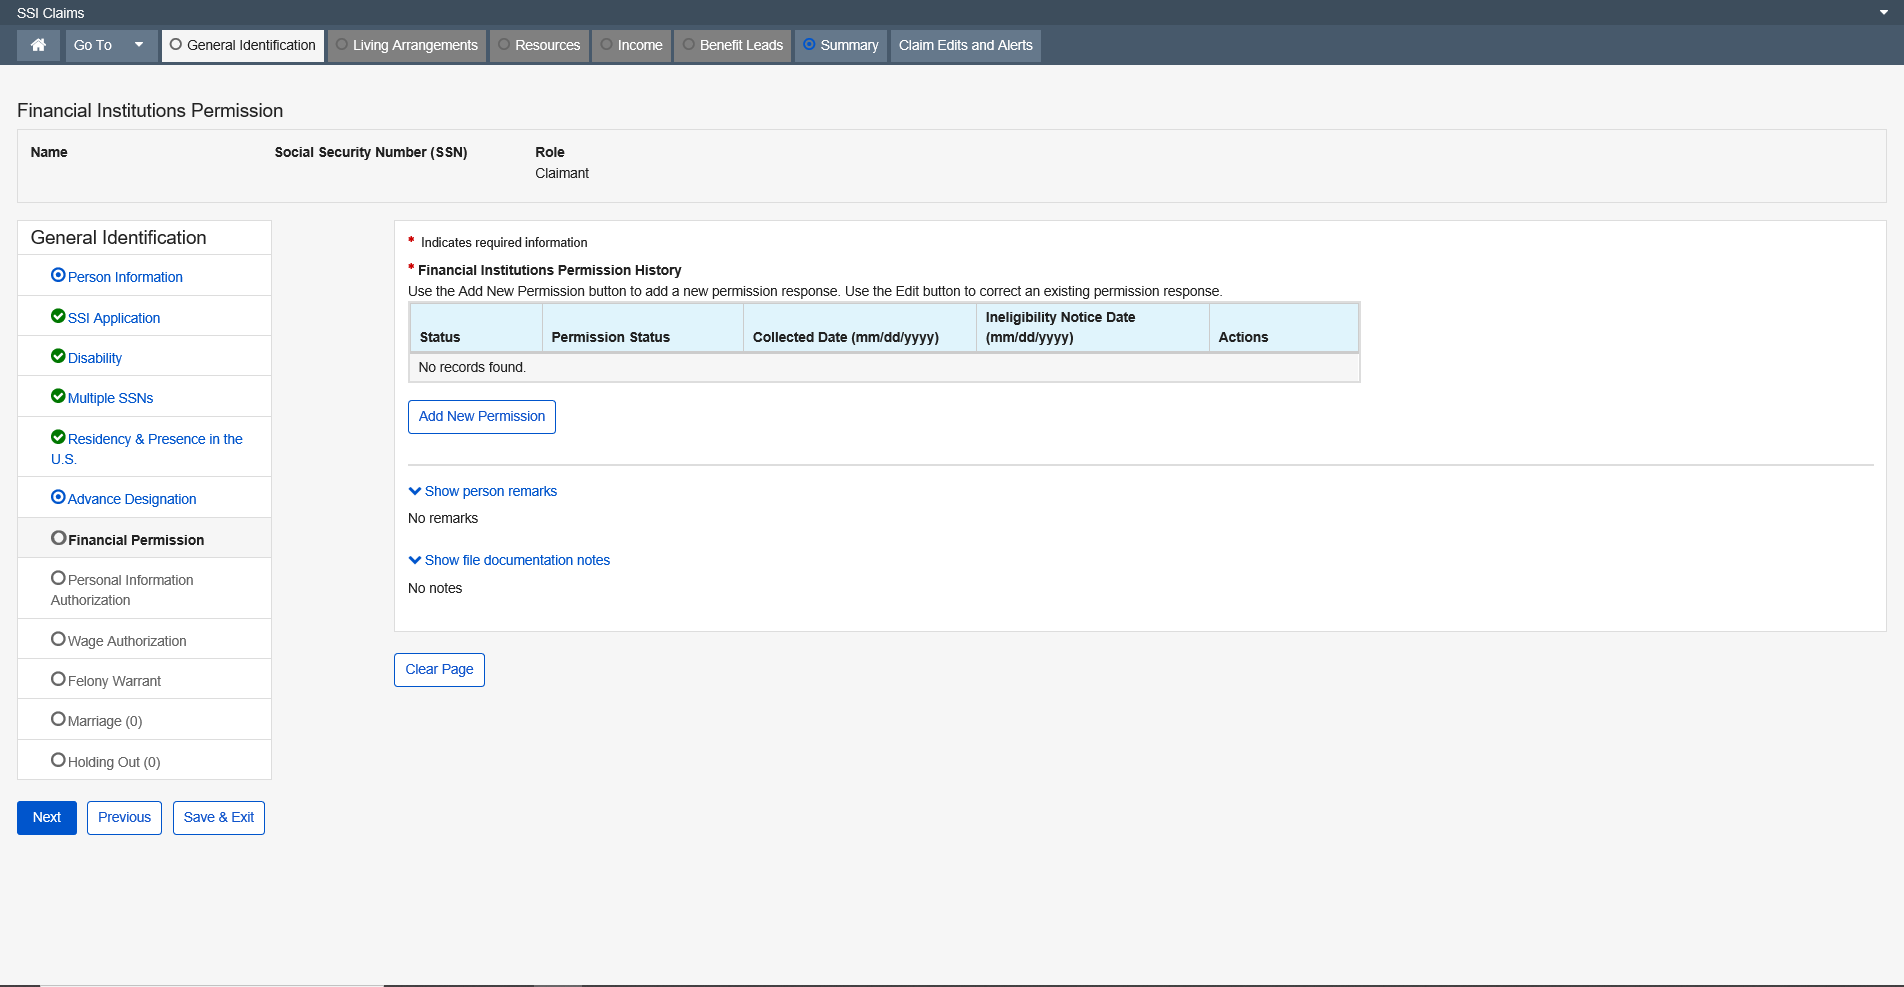
Task: Click Save & Exit button
Action: (x=219, y=818)
